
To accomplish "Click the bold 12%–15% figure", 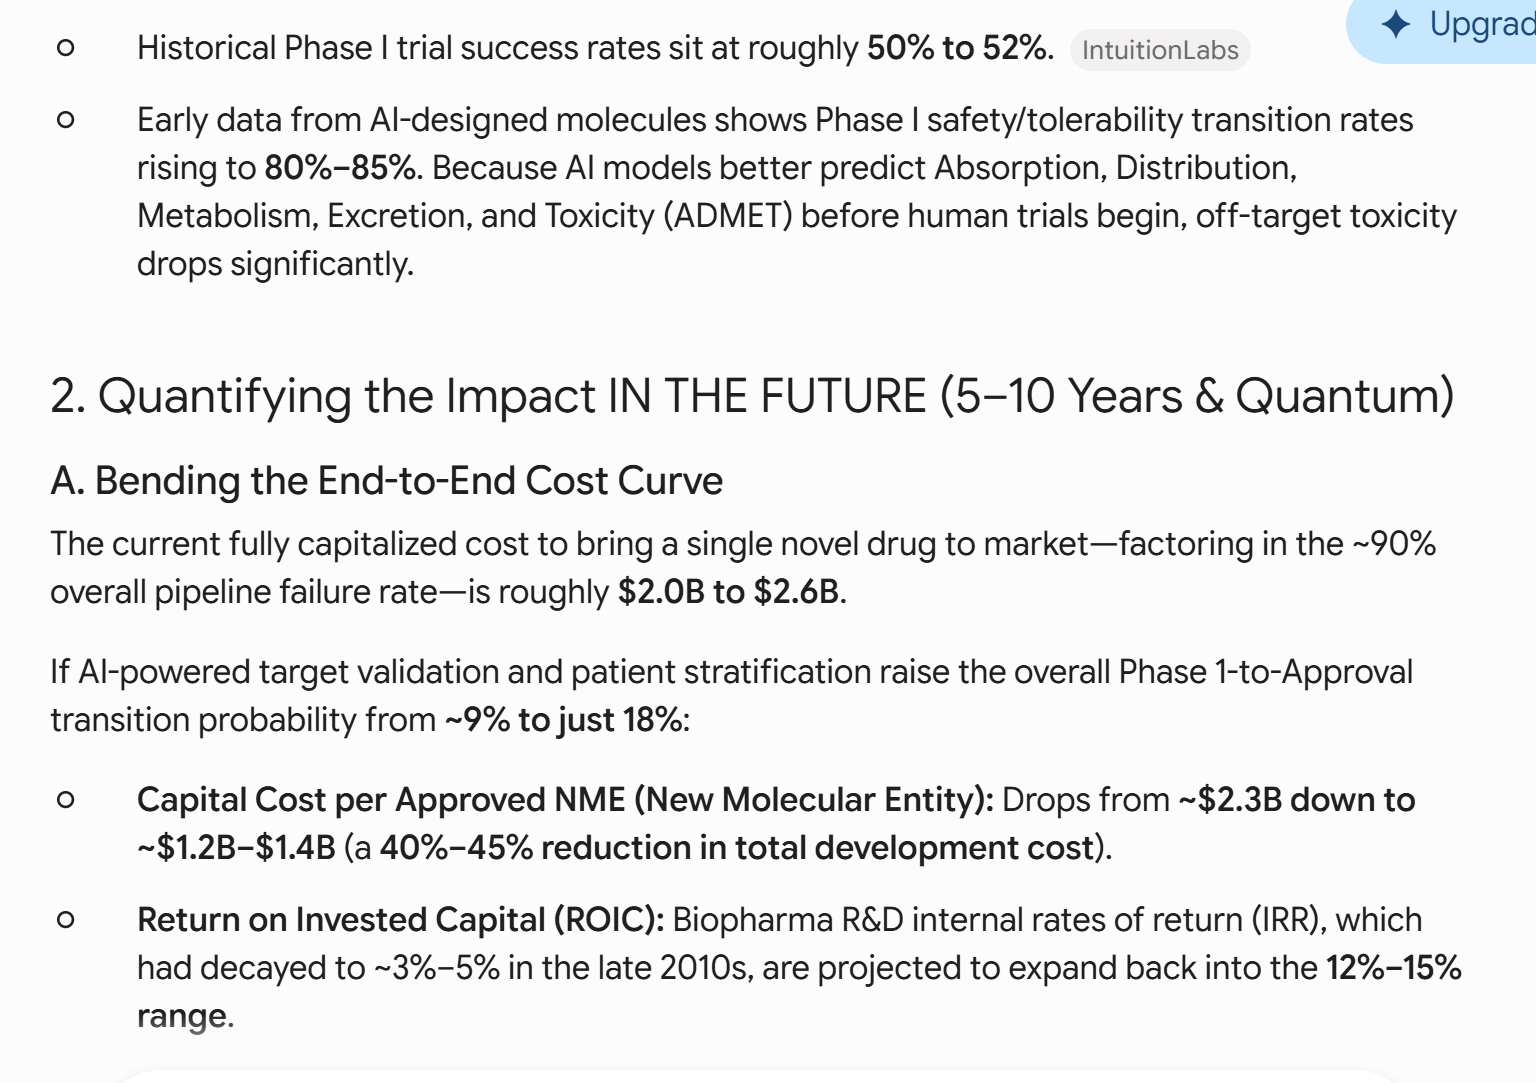I will coord(1394,968).
